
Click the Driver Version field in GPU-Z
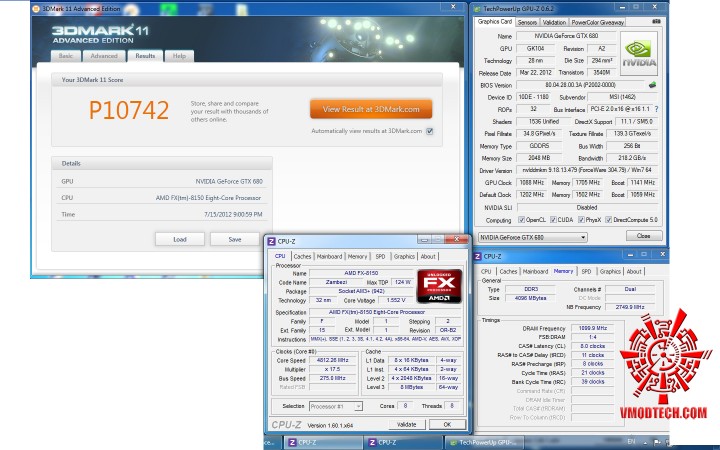point(587,170)
